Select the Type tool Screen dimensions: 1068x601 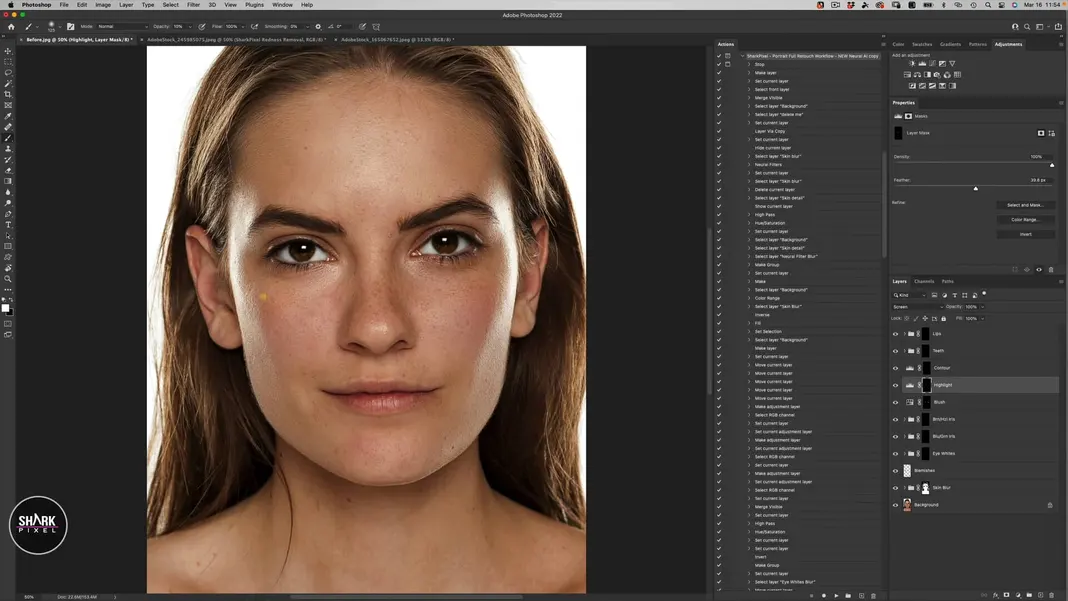8,225
